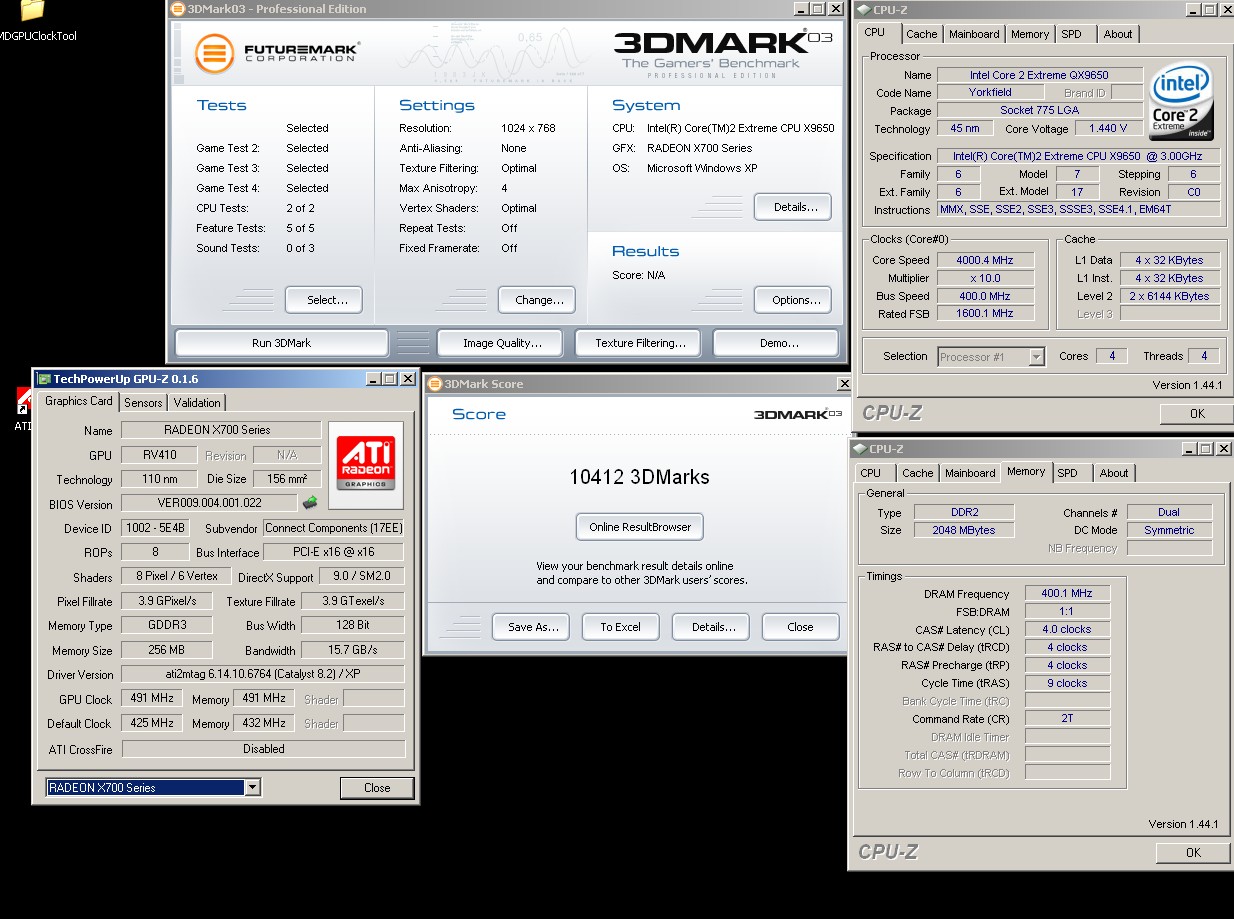Switch to CPU tab in lower CPU-Z window
The image size is (1234, 919).
point(871,473)
